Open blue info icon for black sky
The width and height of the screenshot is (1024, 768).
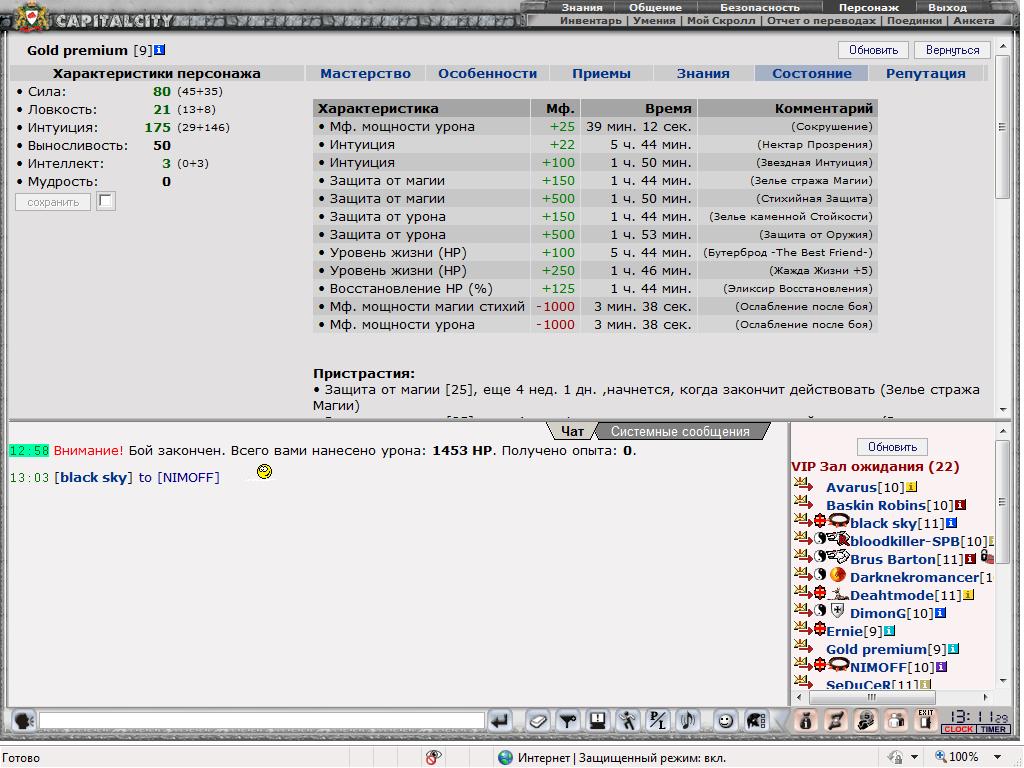(952, 523)
